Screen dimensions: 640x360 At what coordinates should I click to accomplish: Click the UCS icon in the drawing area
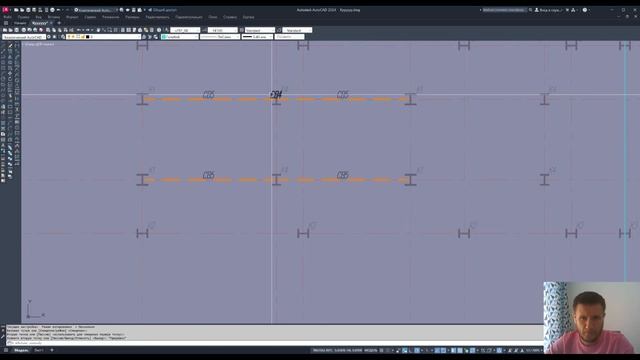click(35, 309)
